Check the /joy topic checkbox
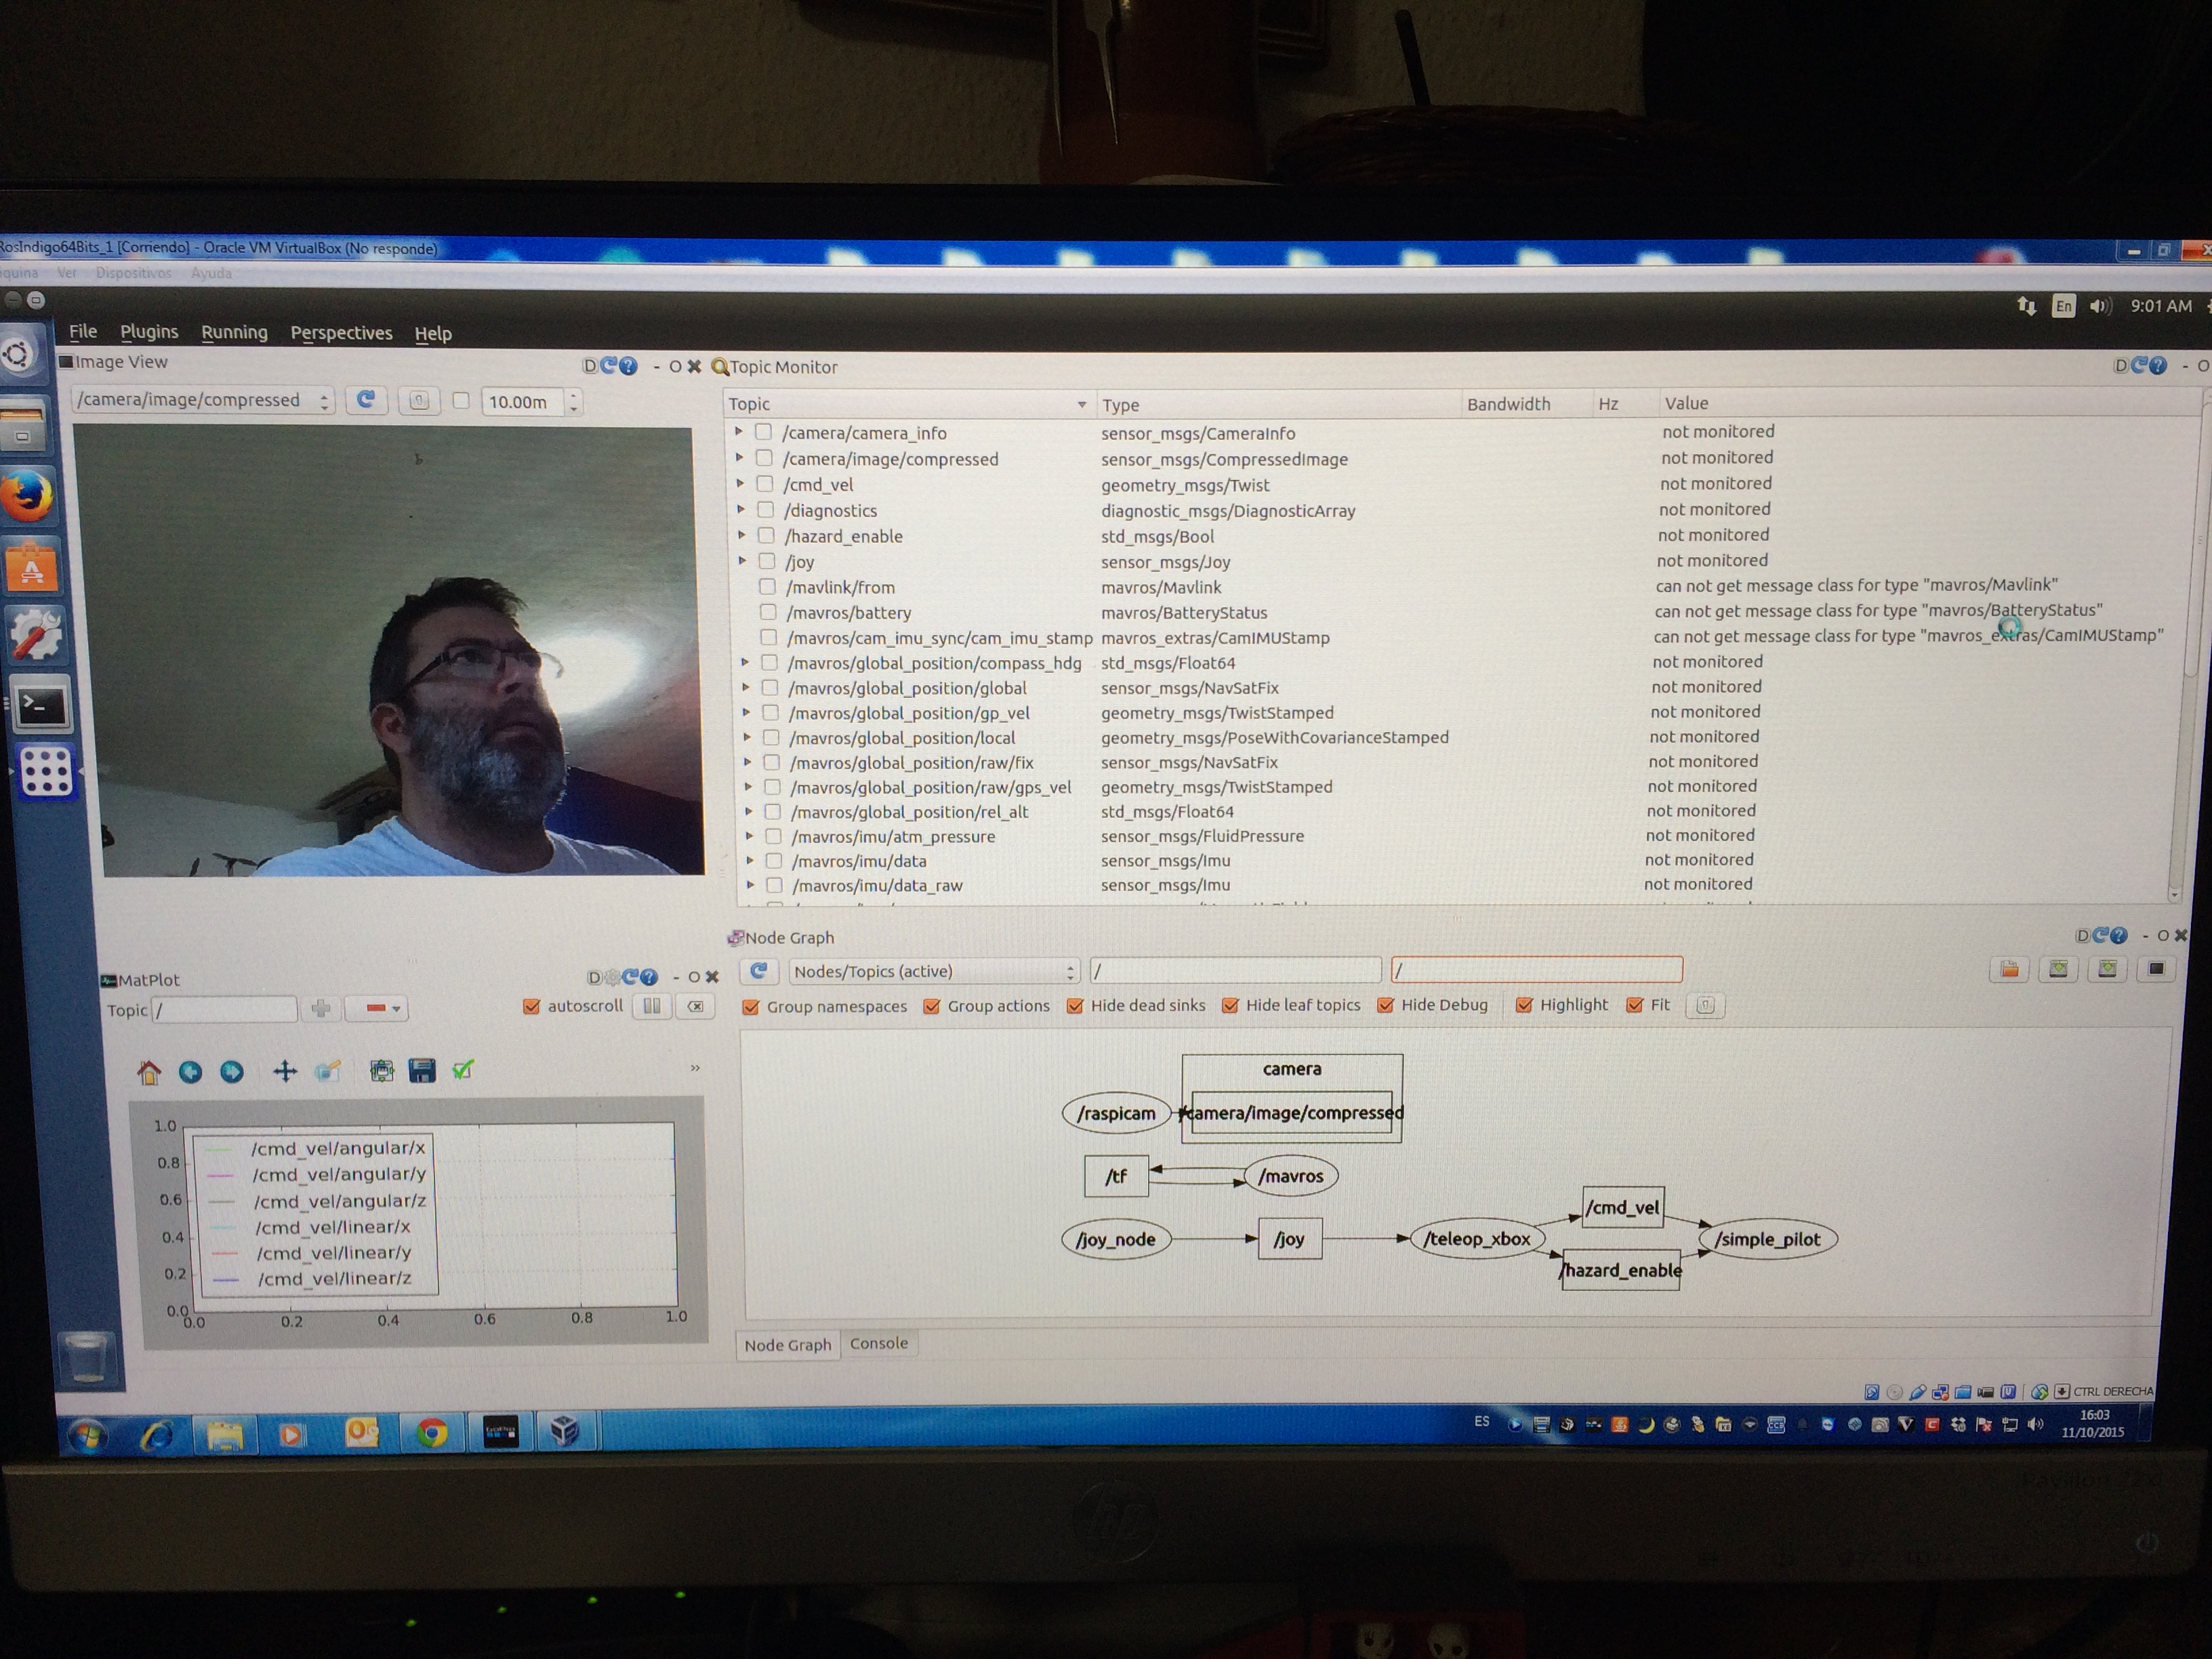Image resolution: width=2212 pixels, height=1659 pixels. [767, 561]
